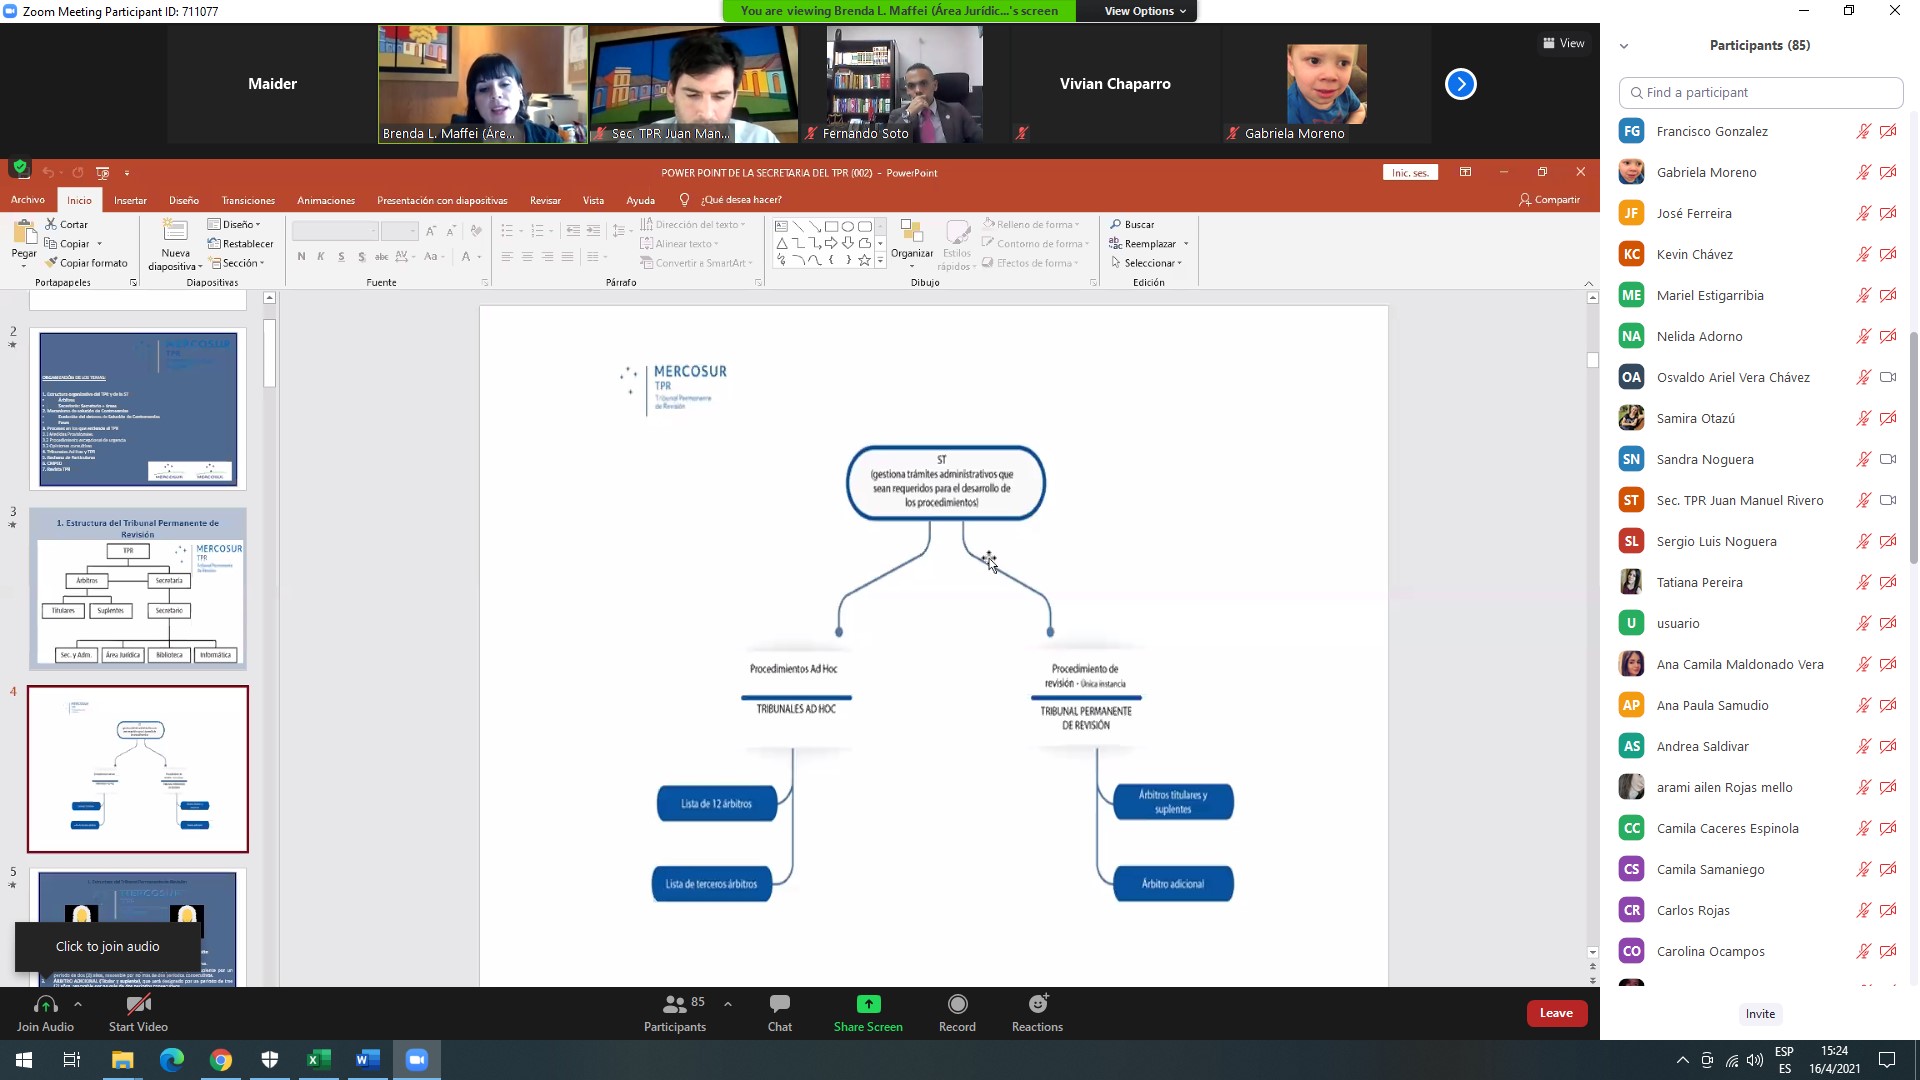This screenshot has height=1080, width=1920.
Task: Collapse Participants panel chevron at top
Action: point(1624,46)
